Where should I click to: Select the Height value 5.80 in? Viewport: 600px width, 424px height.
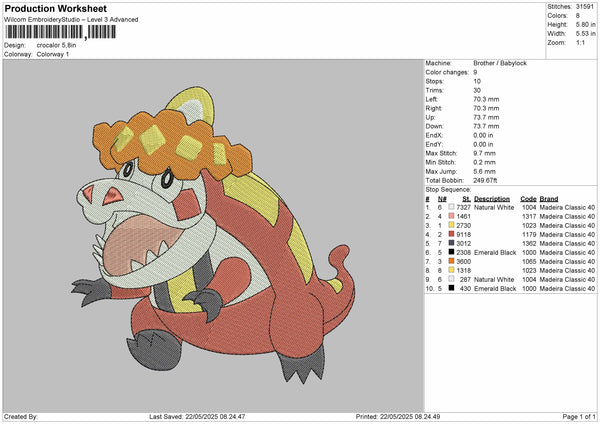[585, 24]
